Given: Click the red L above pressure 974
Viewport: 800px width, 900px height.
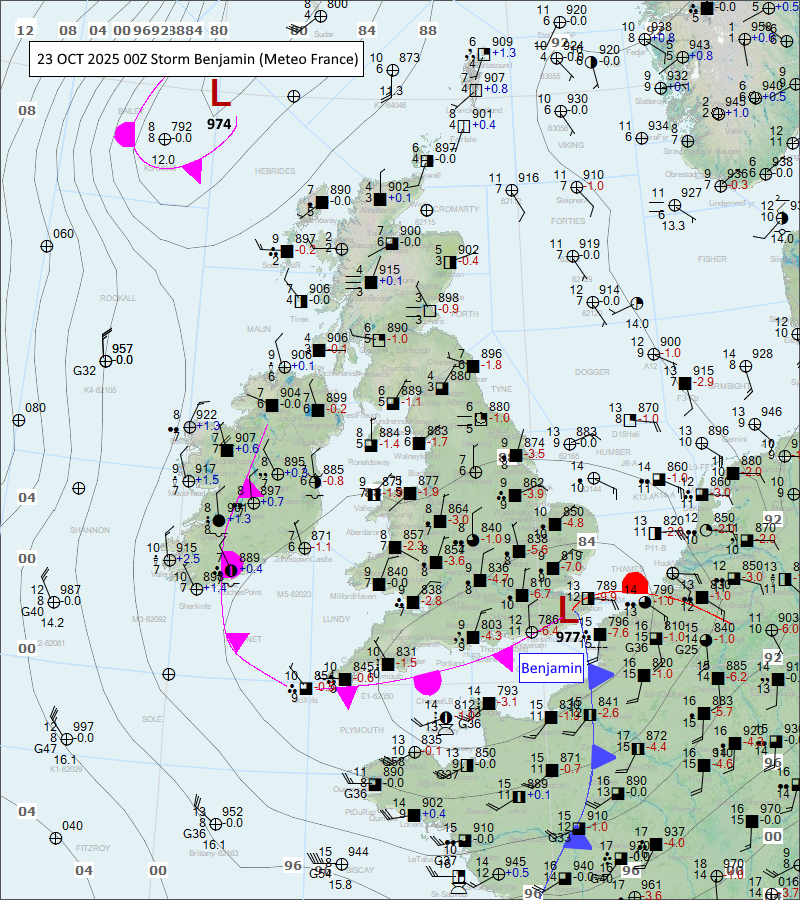Looking at the screenshot, I should pyautogui.click(x=220, y=94).
